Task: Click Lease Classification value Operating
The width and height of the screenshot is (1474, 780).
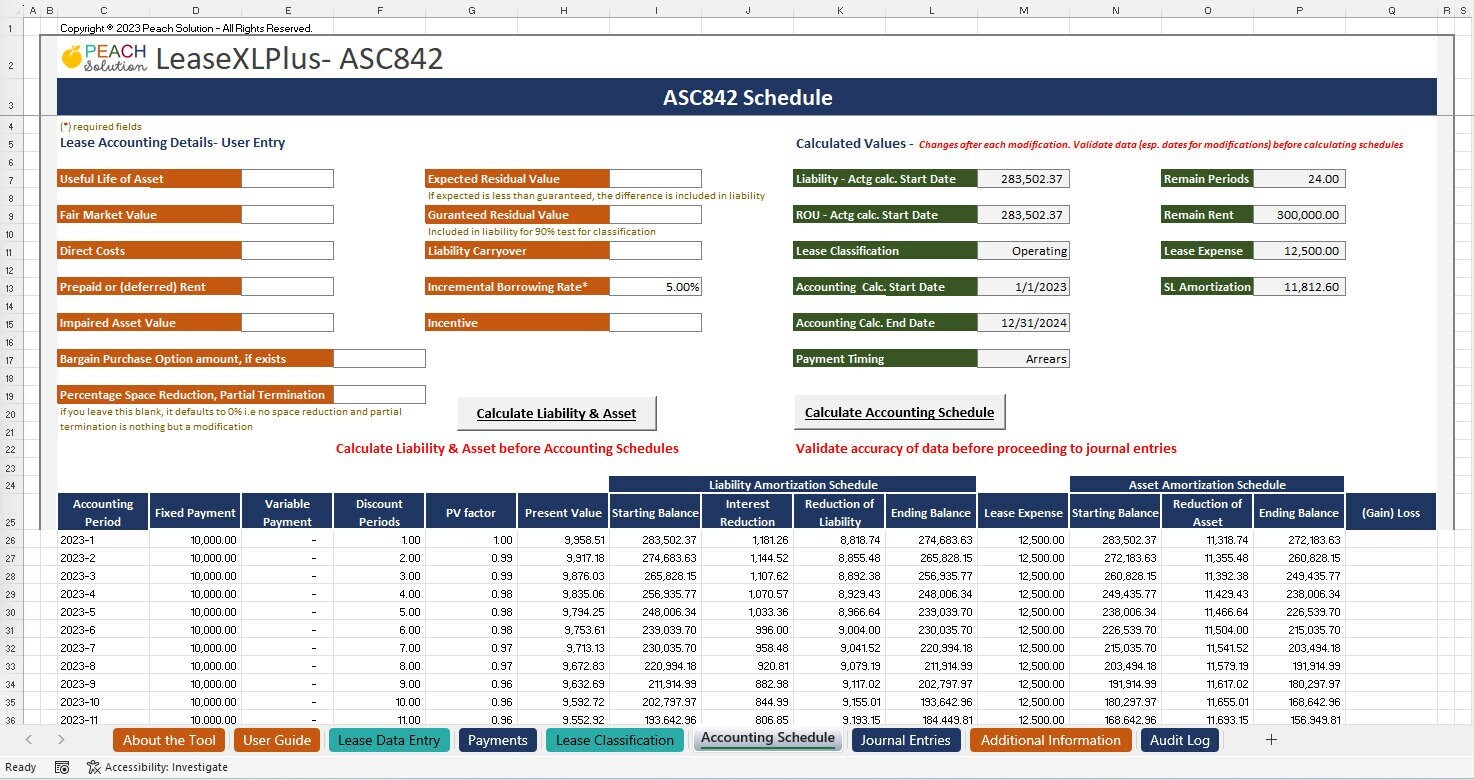Action: point(1023,251)
